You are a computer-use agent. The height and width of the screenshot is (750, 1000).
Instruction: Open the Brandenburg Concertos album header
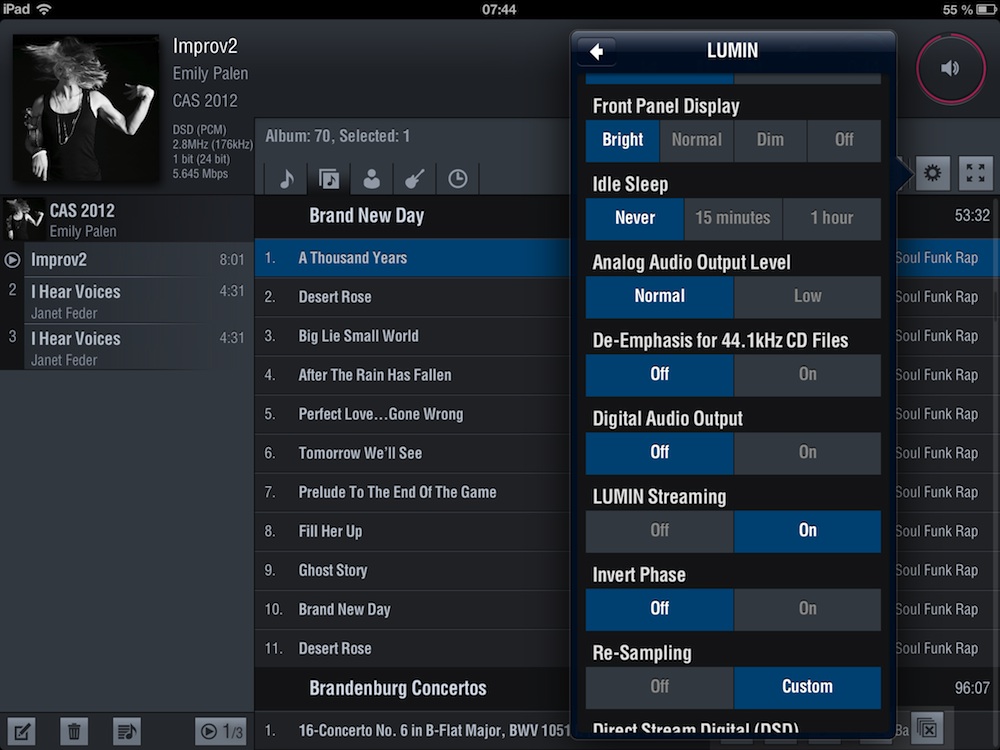[412, 688]
